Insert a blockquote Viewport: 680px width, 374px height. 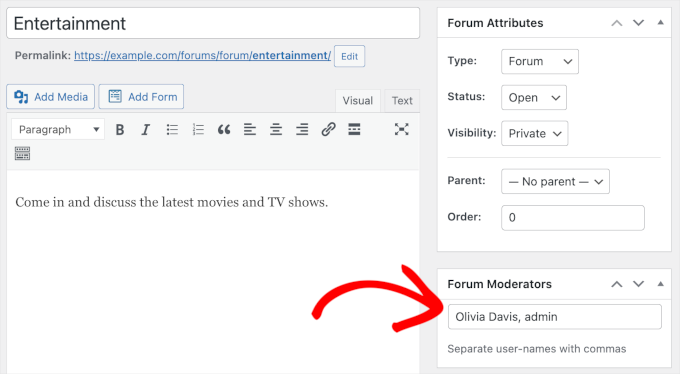(x=224, y=130)
